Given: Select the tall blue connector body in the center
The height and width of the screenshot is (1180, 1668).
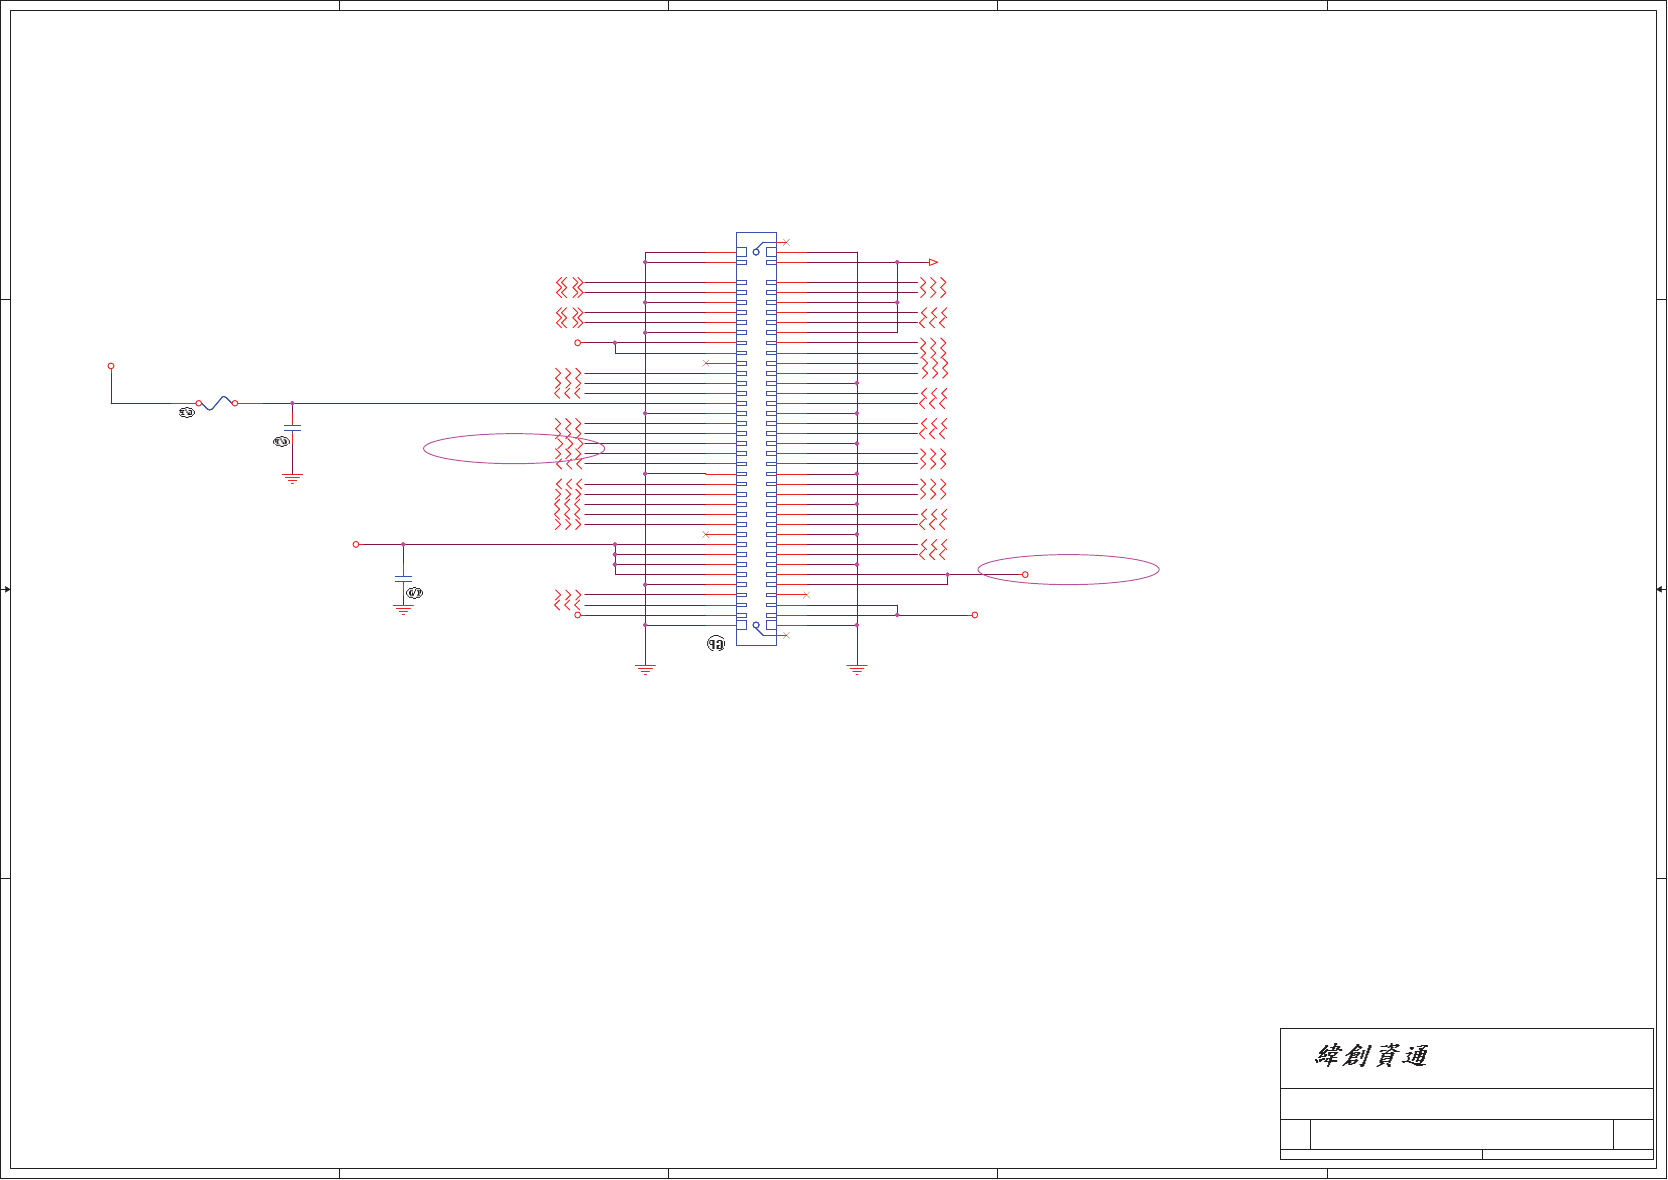Looking at the screenshot, I should (756, 439).
